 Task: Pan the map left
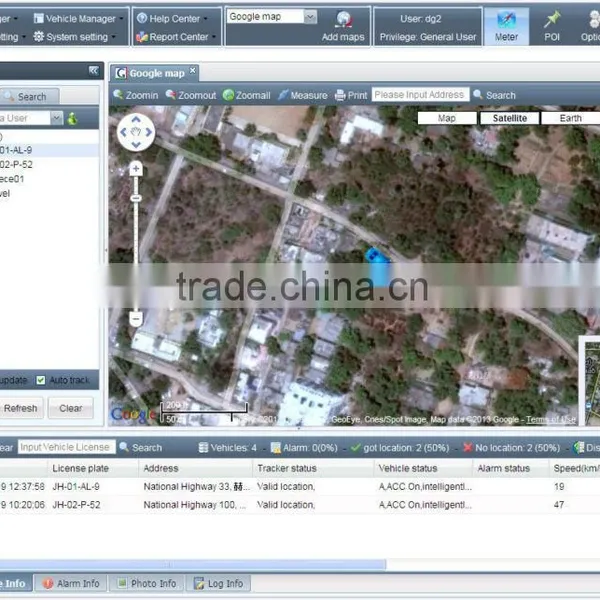pyautogui.click(x=124, y=132)
